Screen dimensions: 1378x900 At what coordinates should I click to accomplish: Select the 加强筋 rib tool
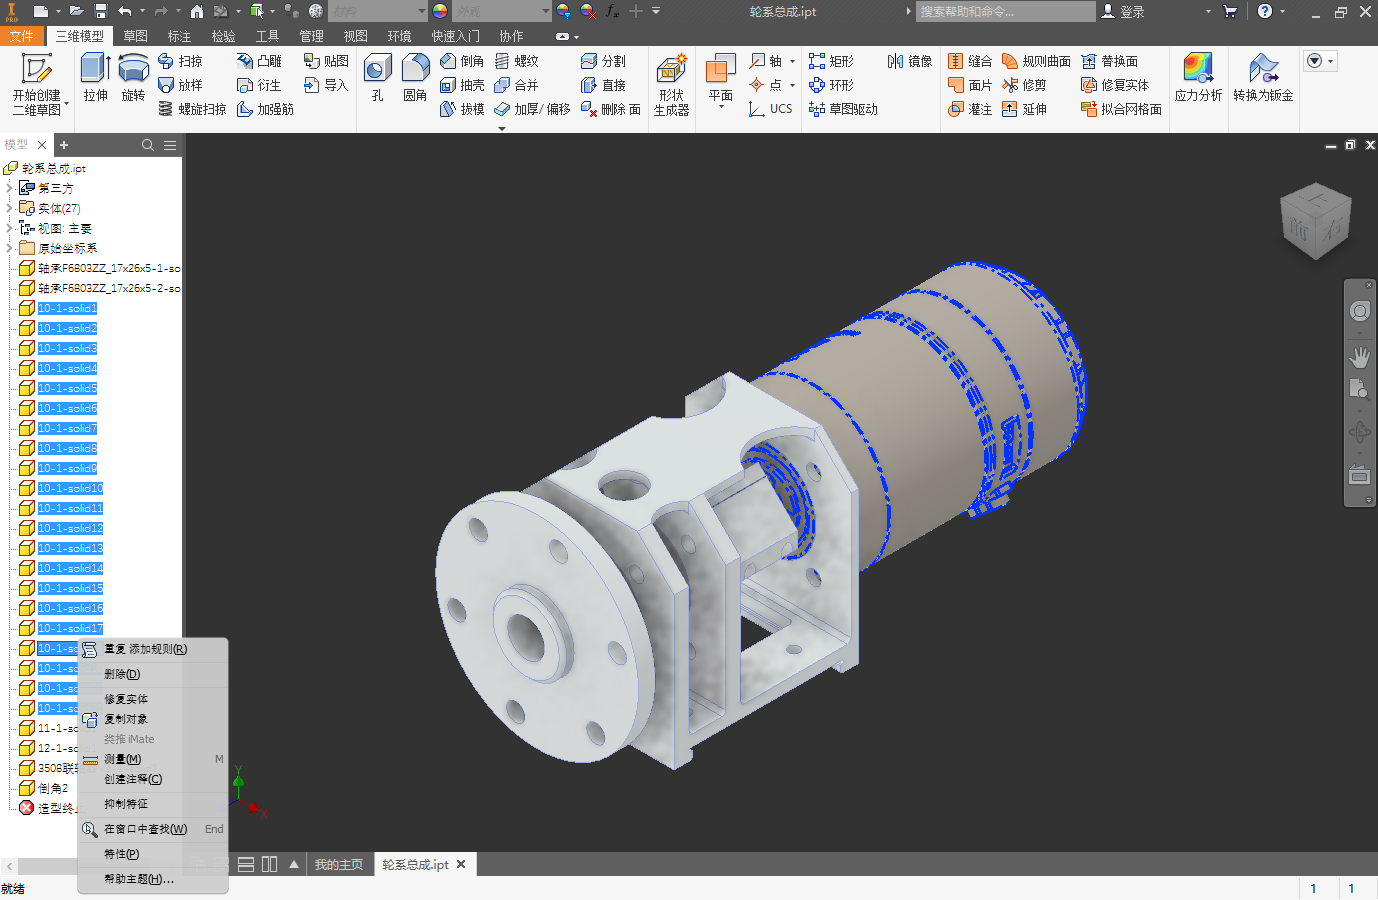pos(266,109)
